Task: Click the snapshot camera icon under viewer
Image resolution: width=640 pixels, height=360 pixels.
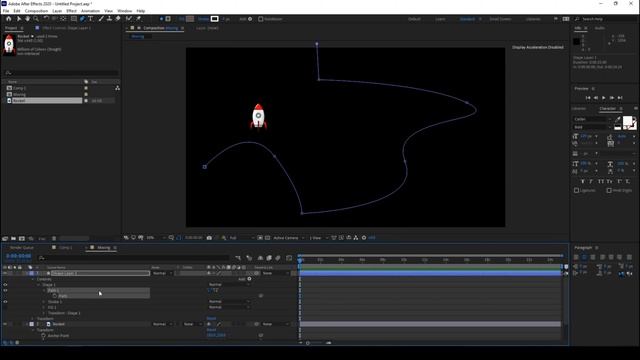Action: (x=209, y=238)
